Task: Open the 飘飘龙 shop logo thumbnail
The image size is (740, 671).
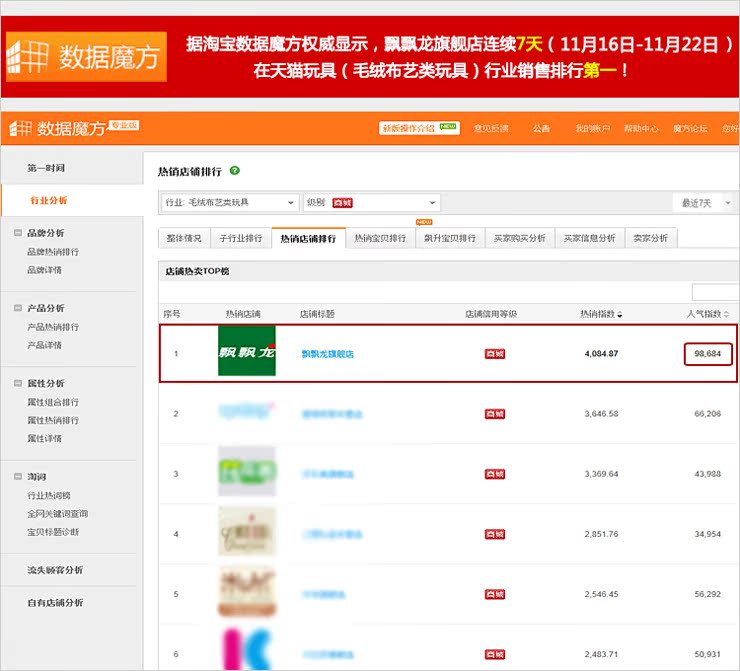Action: [246, 351]
